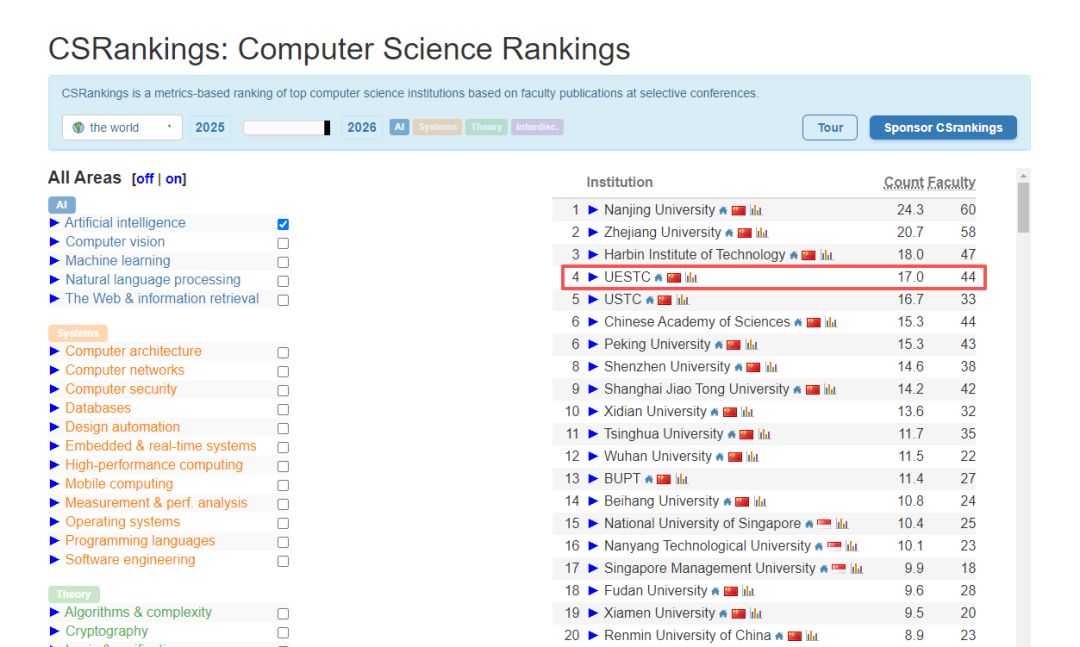Uncheck the Artificial intelligence checkbox
This screenshot has width=1080, height=647.
coord(283,224)
